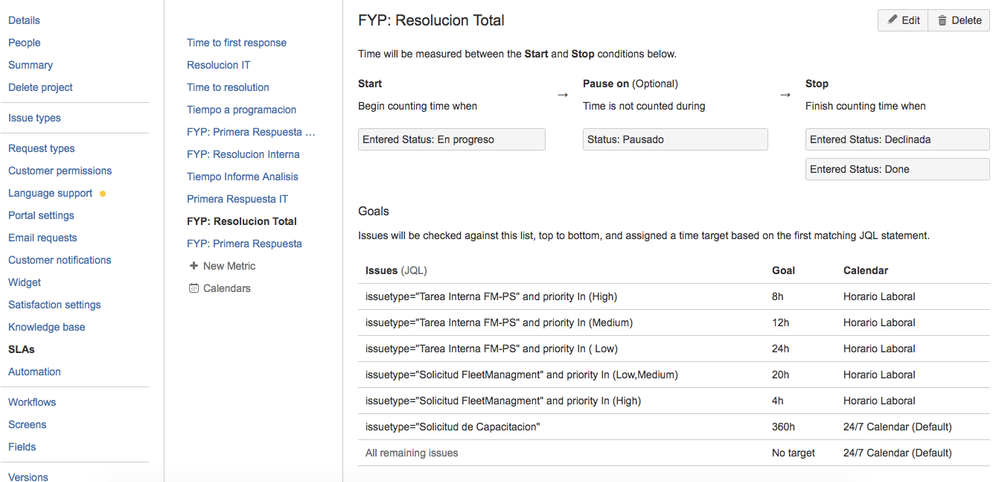Image resolution: width=999 pixels, height=482 pixels.
Task: Select the Time to first response metric
Action: coord(237,43)
